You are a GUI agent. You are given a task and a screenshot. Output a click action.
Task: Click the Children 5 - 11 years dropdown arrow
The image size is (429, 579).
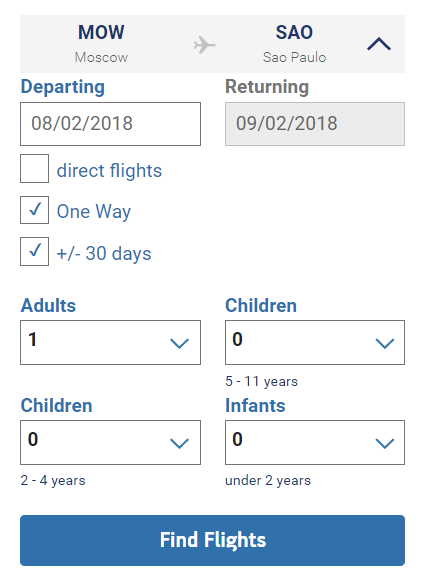(x=385, y=343)
